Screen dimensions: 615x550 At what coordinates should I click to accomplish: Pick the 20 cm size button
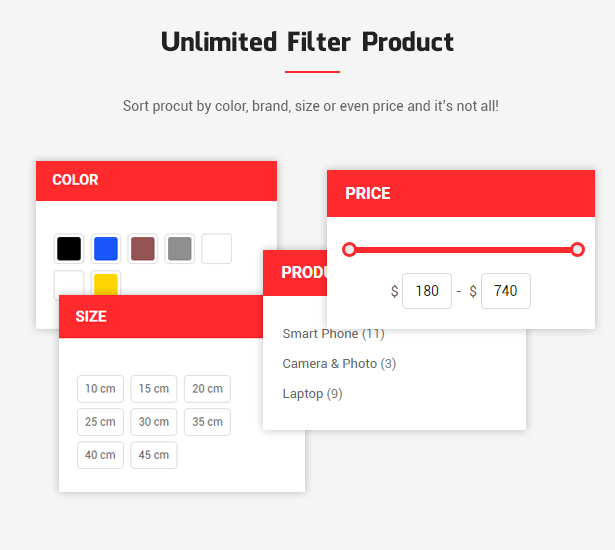point(207,389)
